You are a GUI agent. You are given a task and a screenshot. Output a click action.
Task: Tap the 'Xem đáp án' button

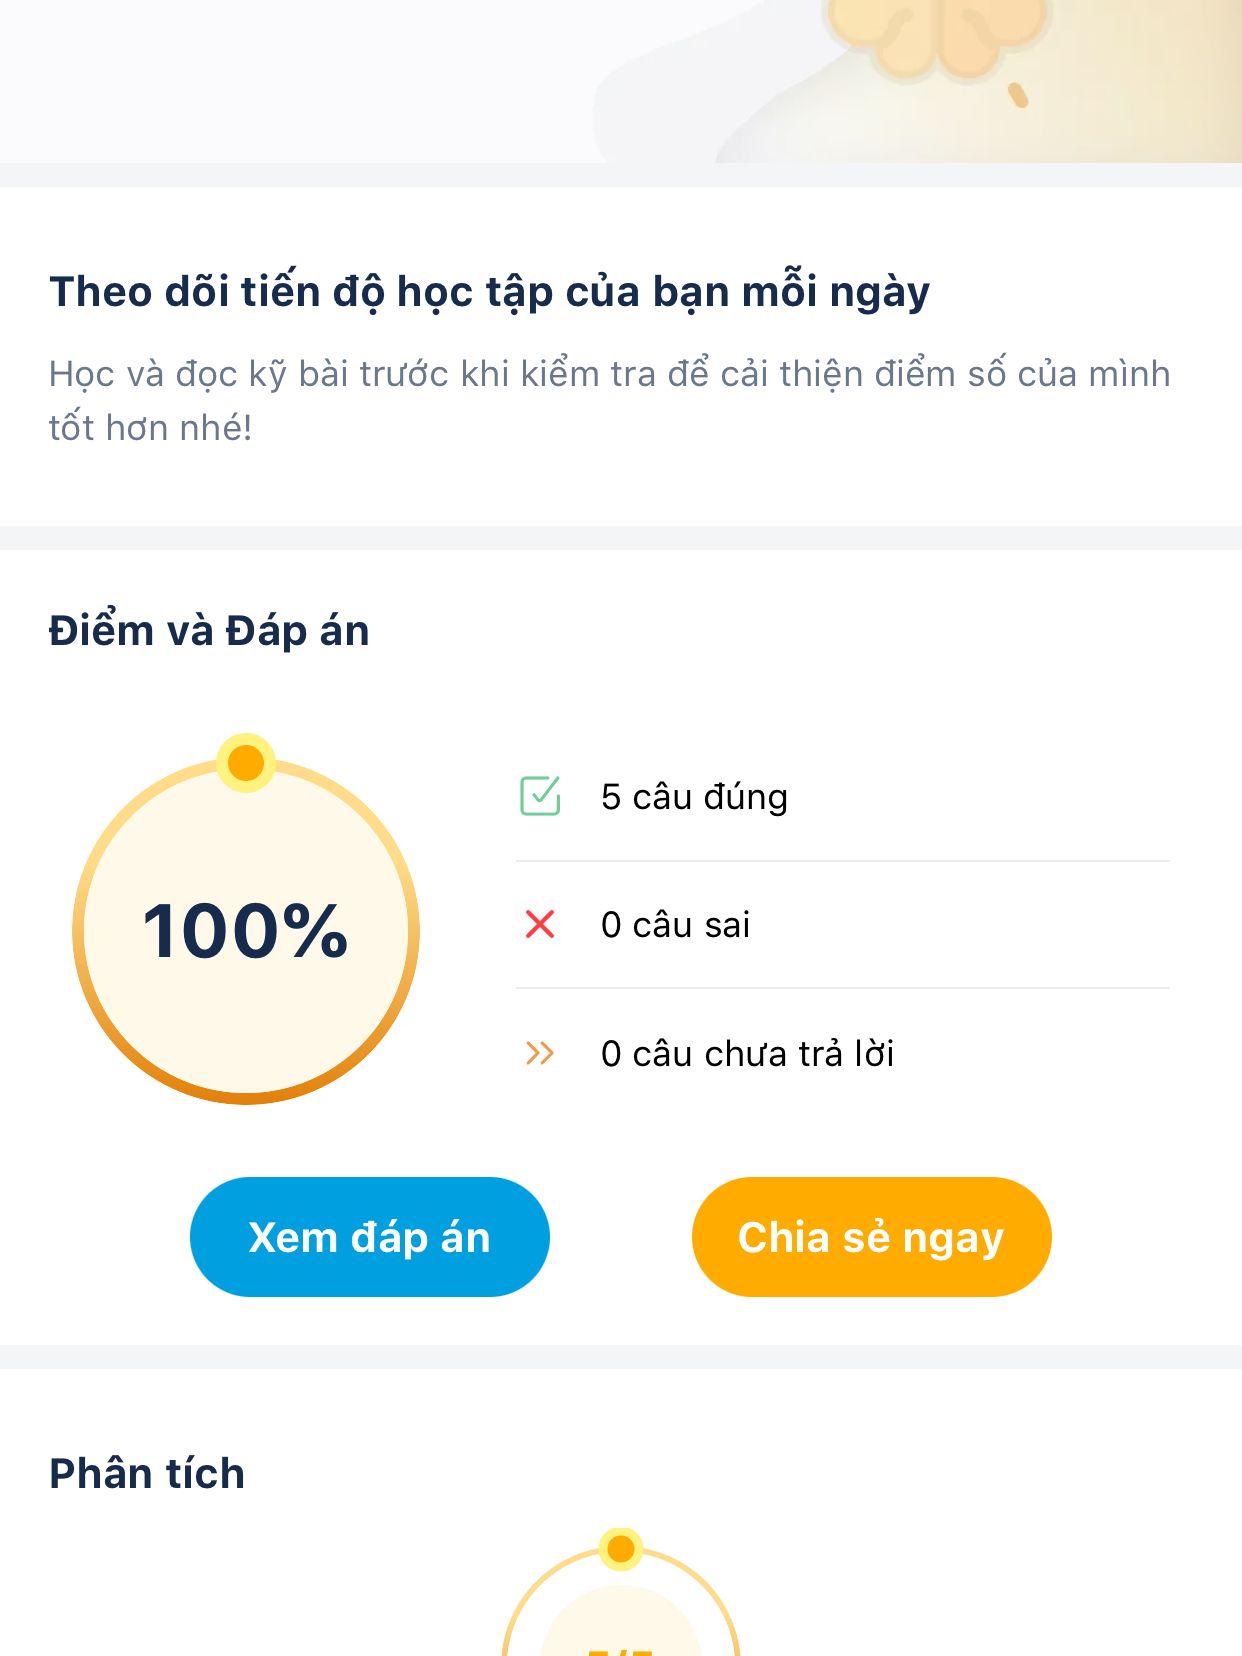tap(370, 1237)
